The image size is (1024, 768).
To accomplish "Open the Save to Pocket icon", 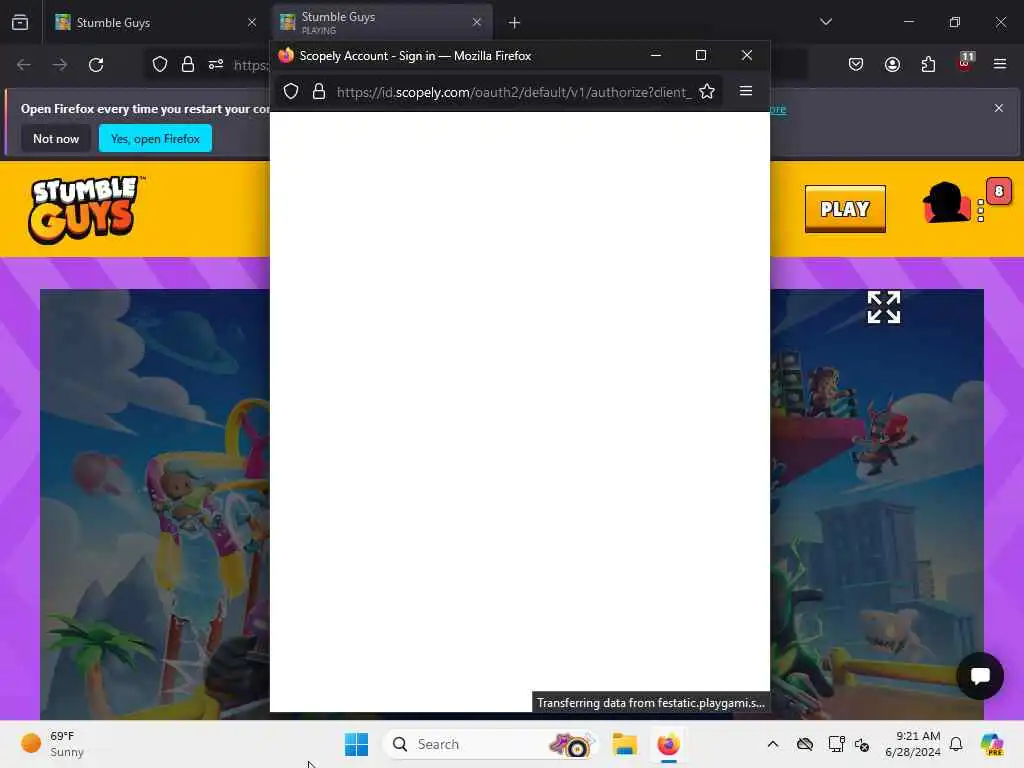I will click(x=856, y=64).
